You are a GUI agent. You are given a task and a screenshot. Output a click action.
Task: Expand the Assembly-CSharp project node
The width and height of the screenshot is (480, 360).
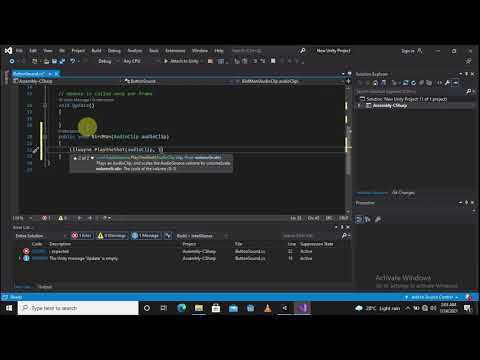(x=359, y=106)
